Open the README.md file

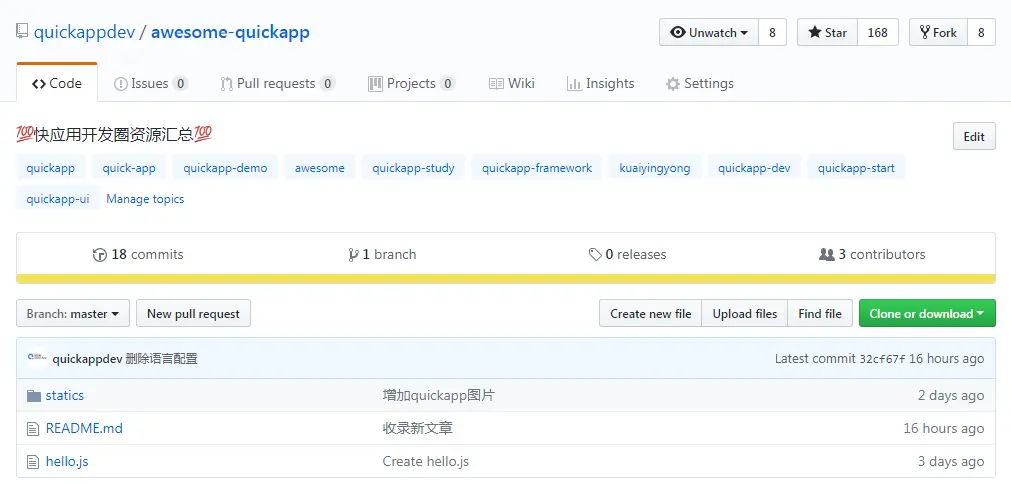coord(84,428)
